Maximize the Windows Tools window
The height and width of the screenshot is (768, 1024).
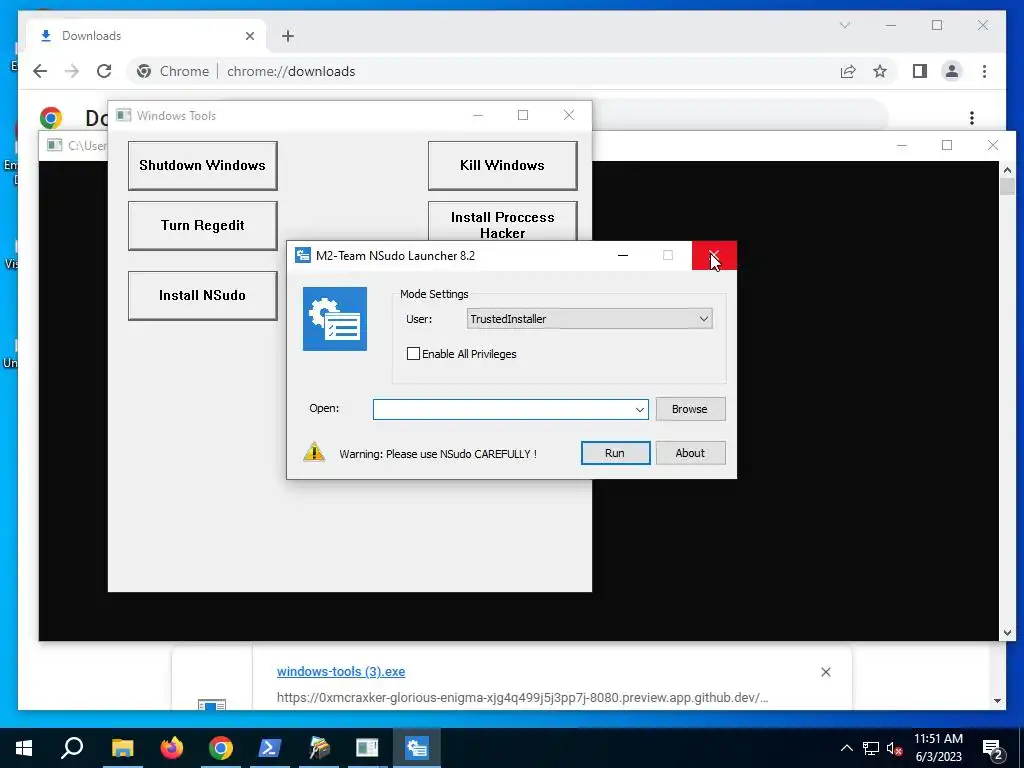[x=522, y=115]
